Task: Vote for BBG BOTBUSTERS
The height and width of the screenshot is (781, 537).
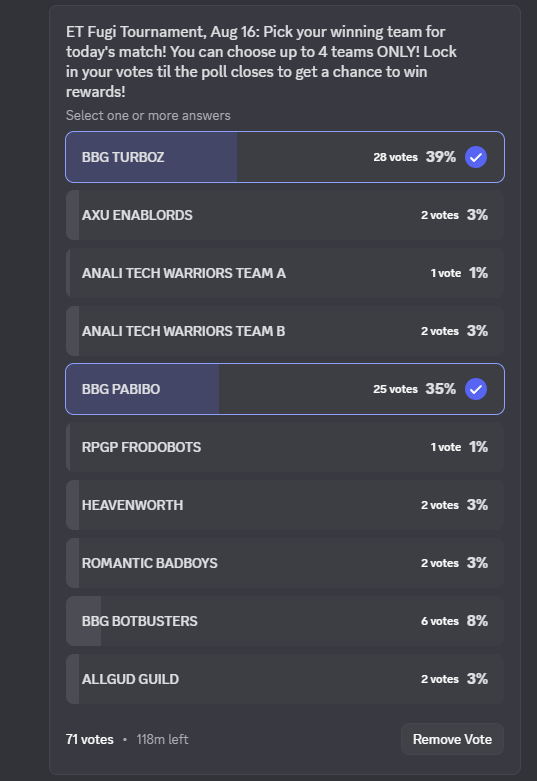Action: (285, 621)
